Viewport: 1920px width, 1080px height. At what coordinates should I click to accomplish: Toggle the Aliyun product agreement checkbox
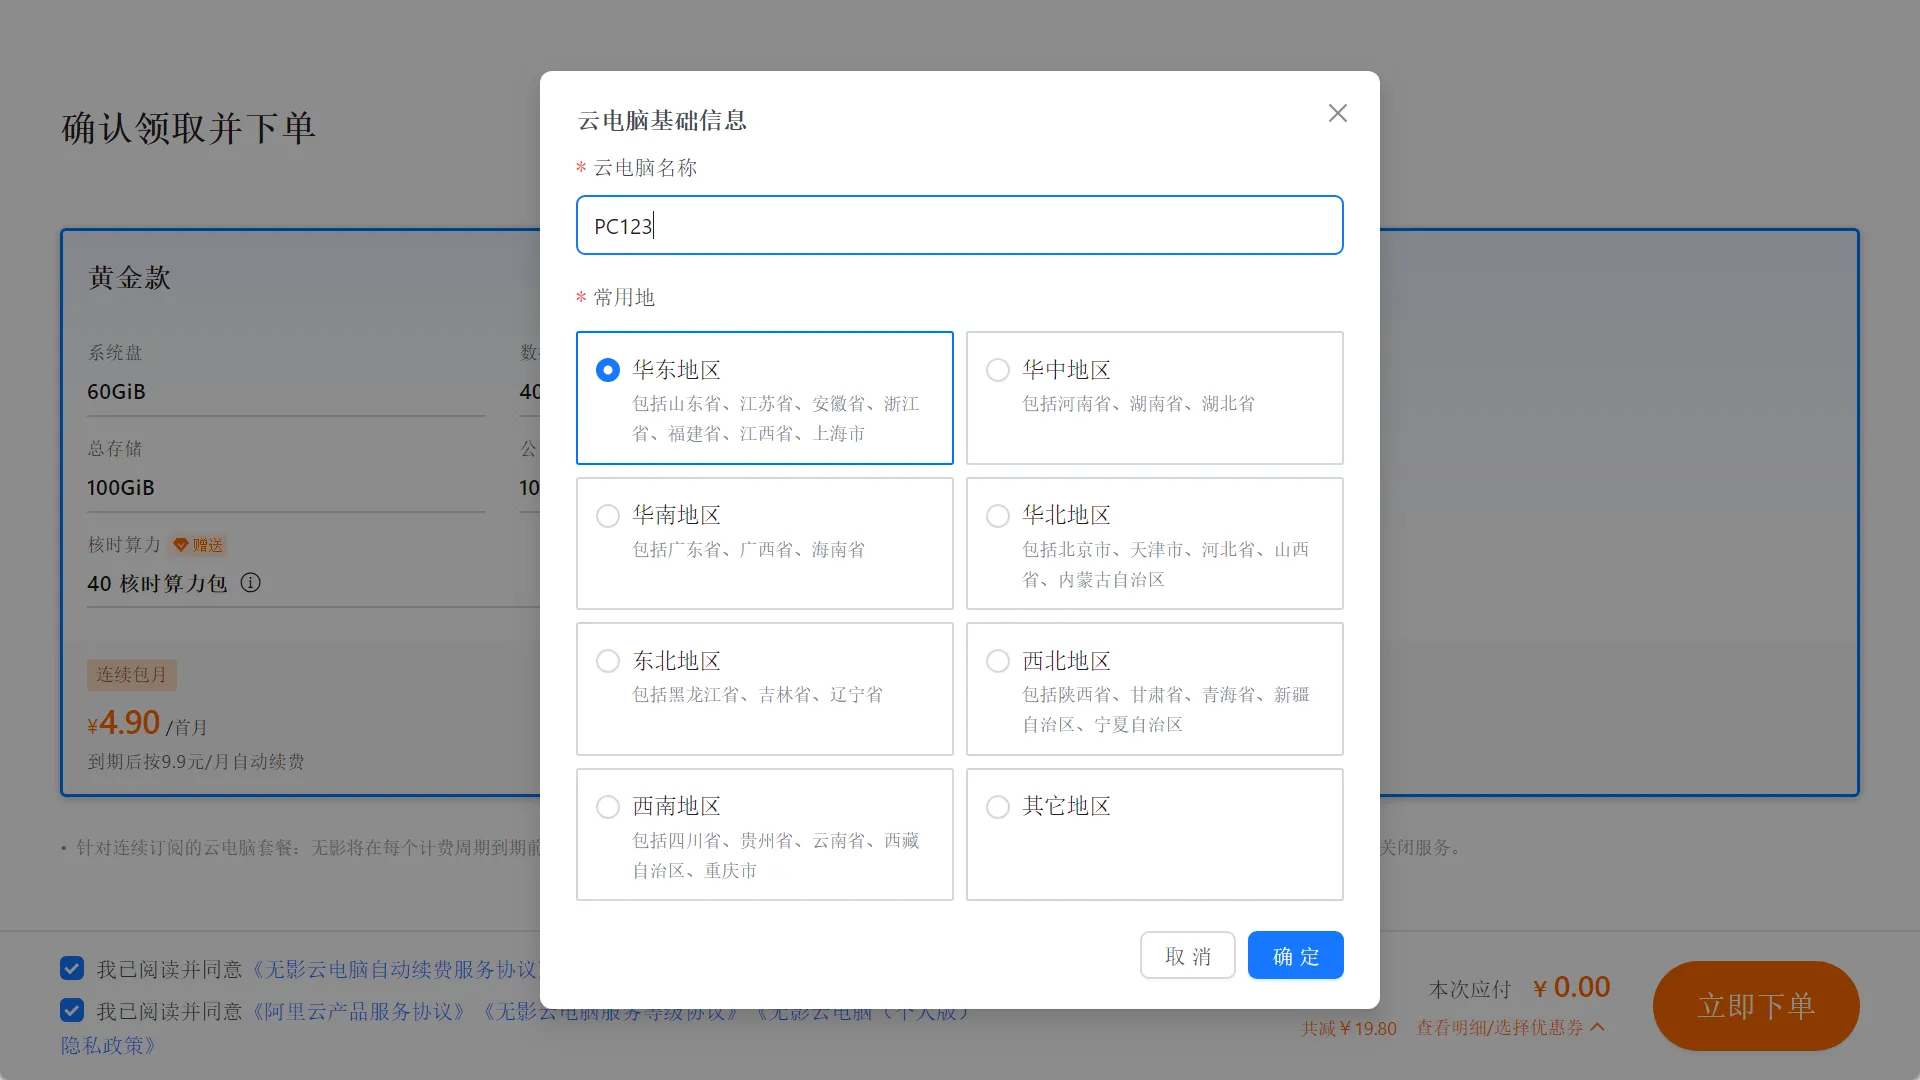click(72, 1010)
